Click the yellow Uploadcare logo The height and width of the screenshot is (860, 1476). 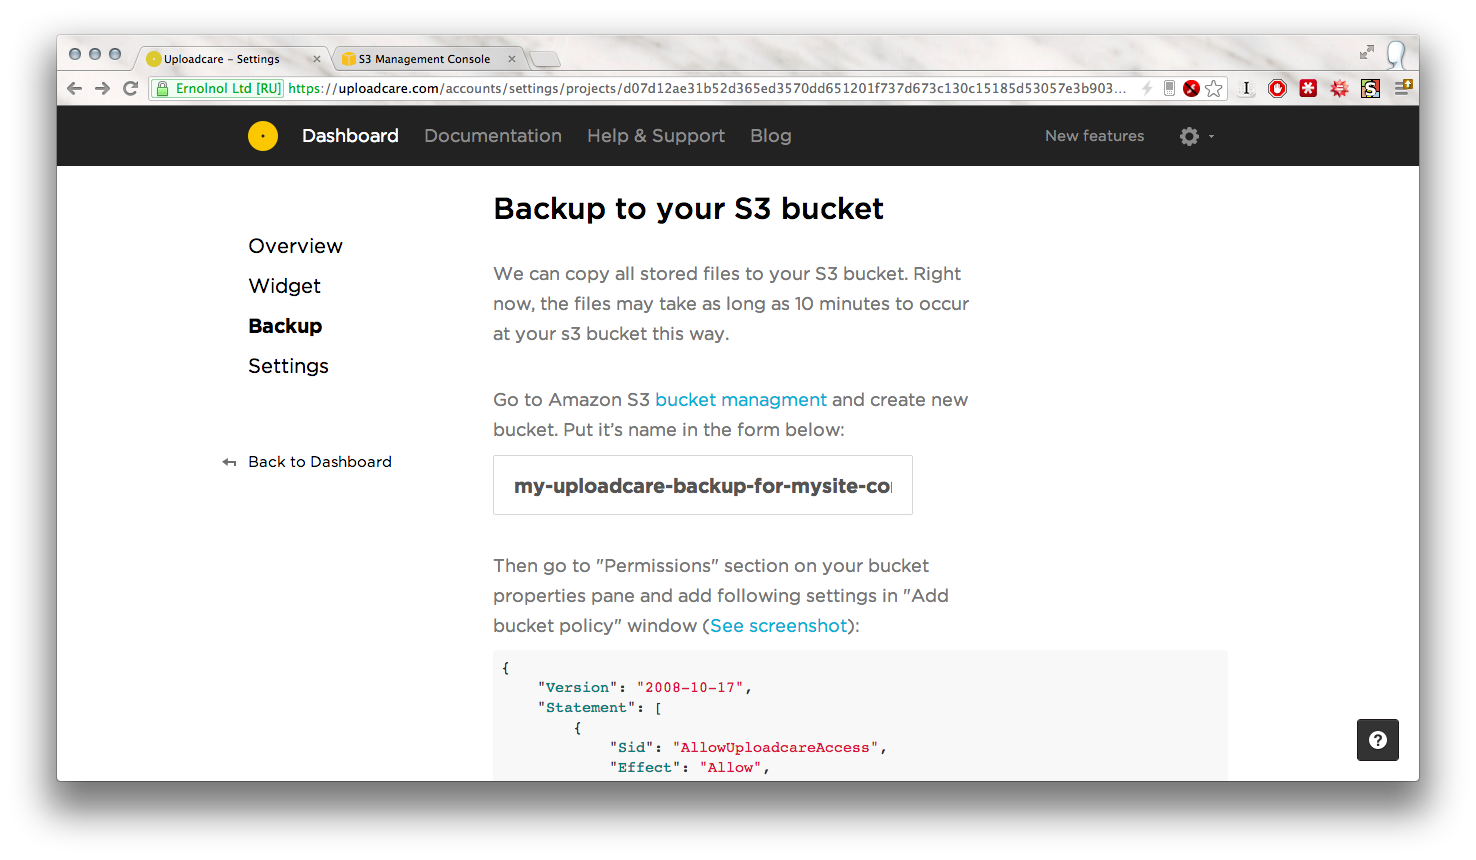pyautogui.click(x=263, y=136)
